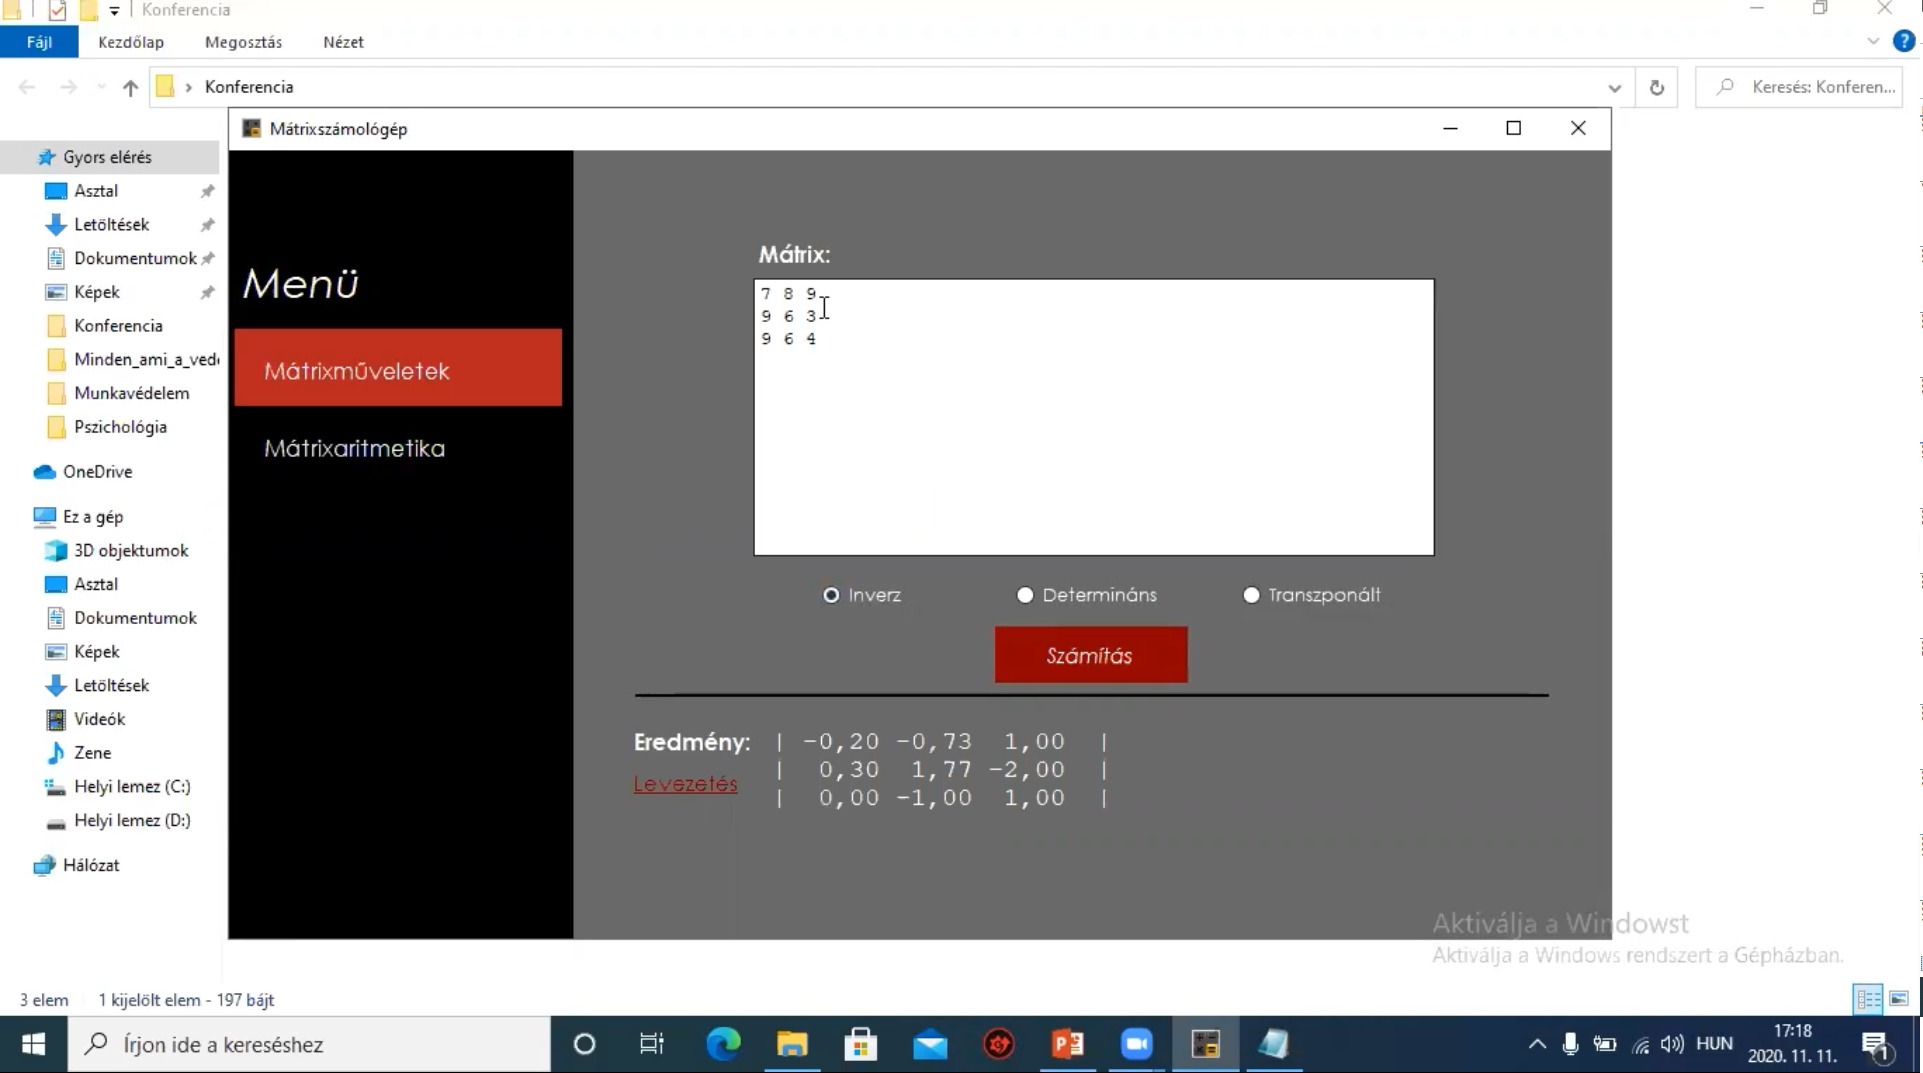Open Microsoft Edge from the taskbar

point(723,1044)
